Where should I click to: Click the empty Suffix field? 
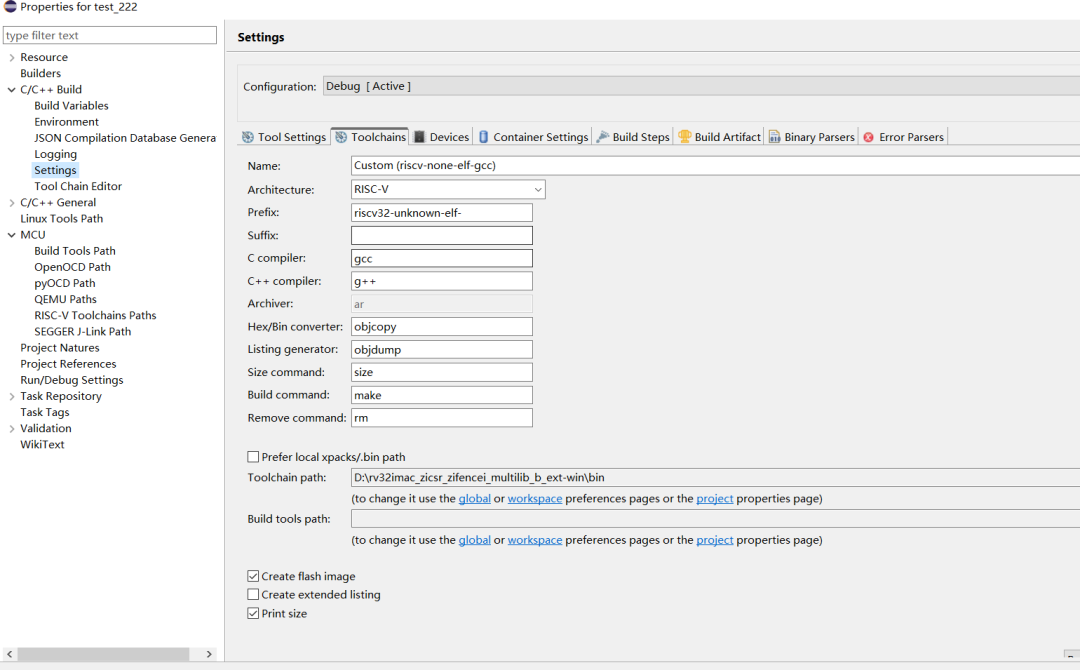coord(442,235)
